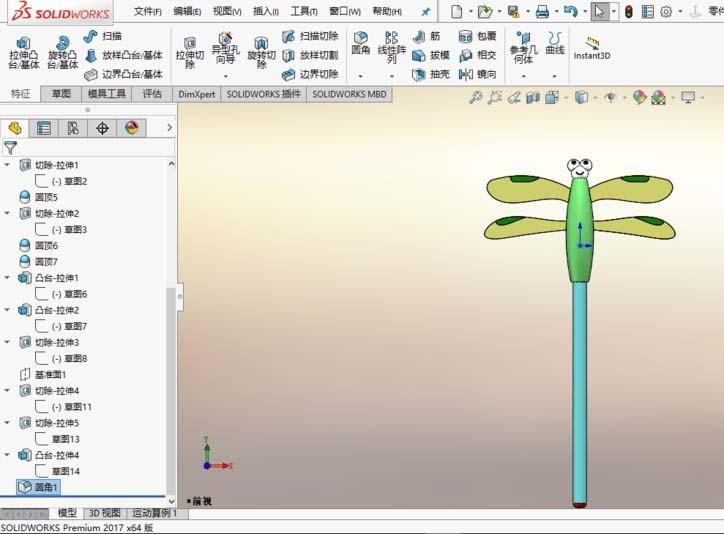Image resolution: width=724 pixels, height=534 pixels.
Task: Select the 草图14 sketch
Action: 58,471
